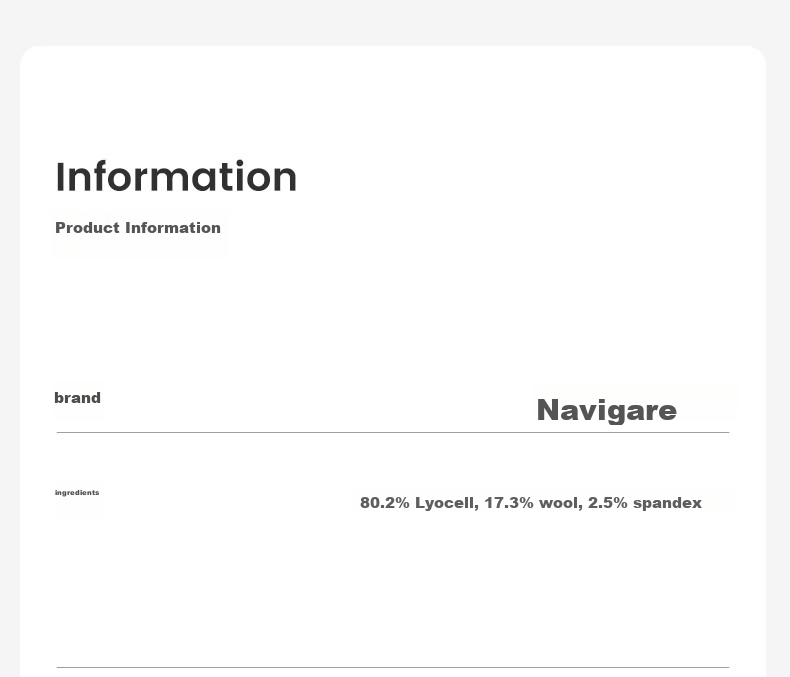Click the word Lyocell in ingredients
Screen dimensions: 790x677
(446, 503)
